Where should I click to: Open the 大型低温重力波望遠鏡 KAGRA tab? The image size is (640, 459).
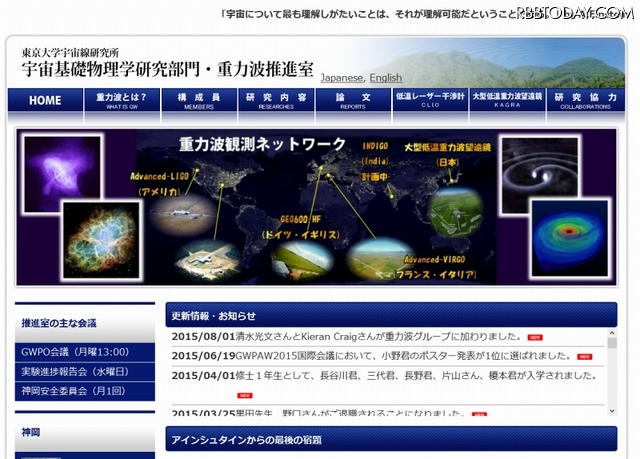point(507,100)
